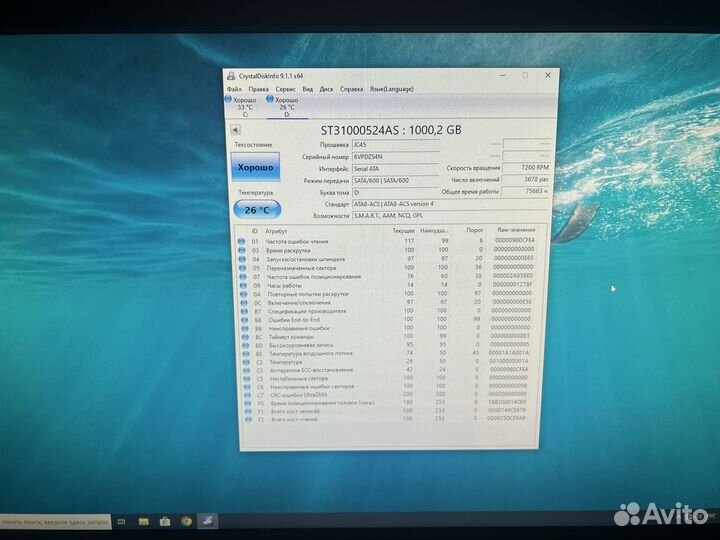Click the Прошивка field showing JC45
The image size is (720, 540).
[x=396, y=145]
